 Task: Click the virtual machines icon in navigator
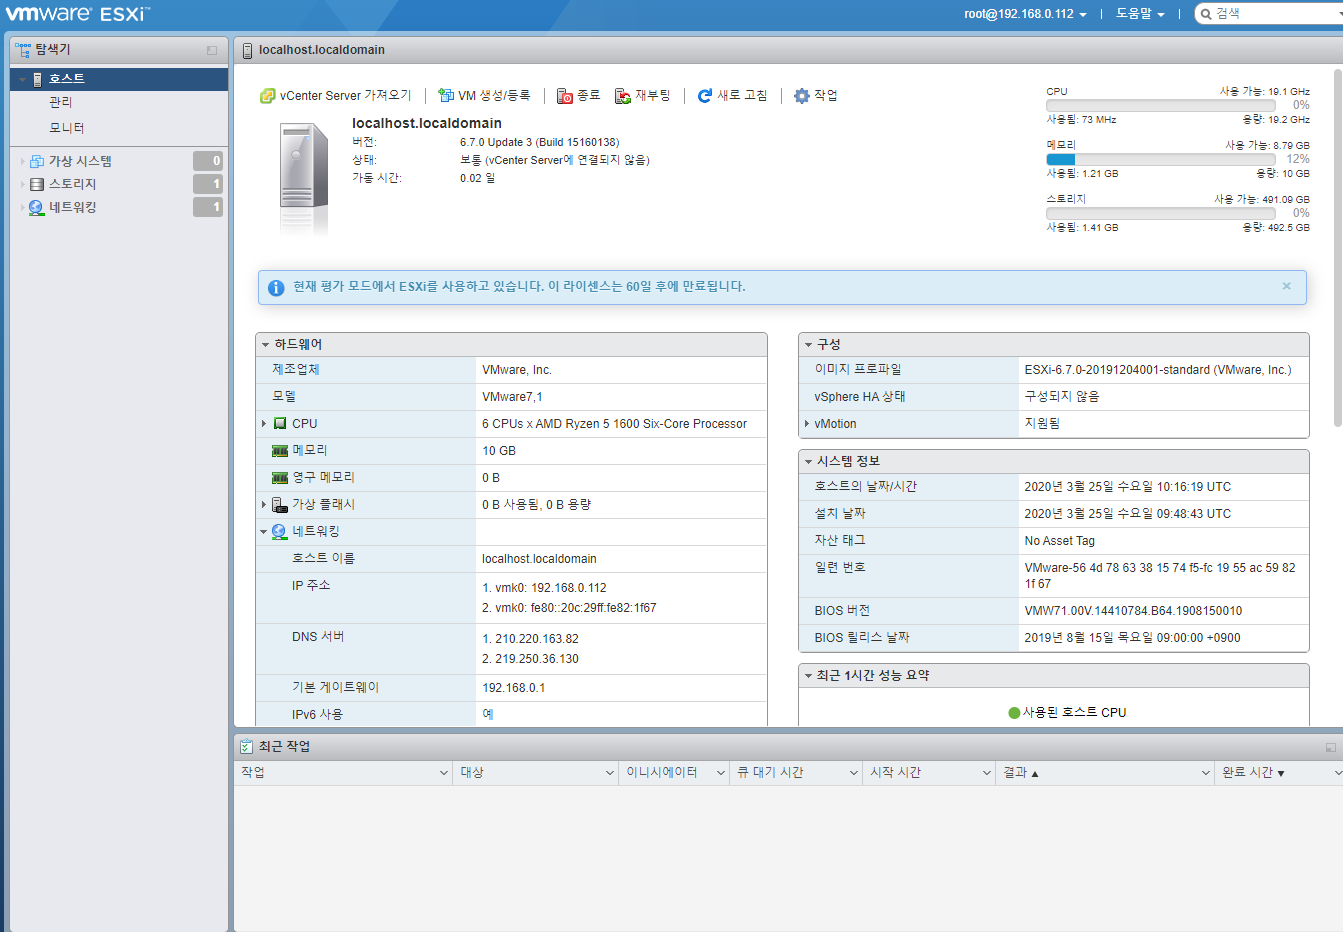pos(37,161)
